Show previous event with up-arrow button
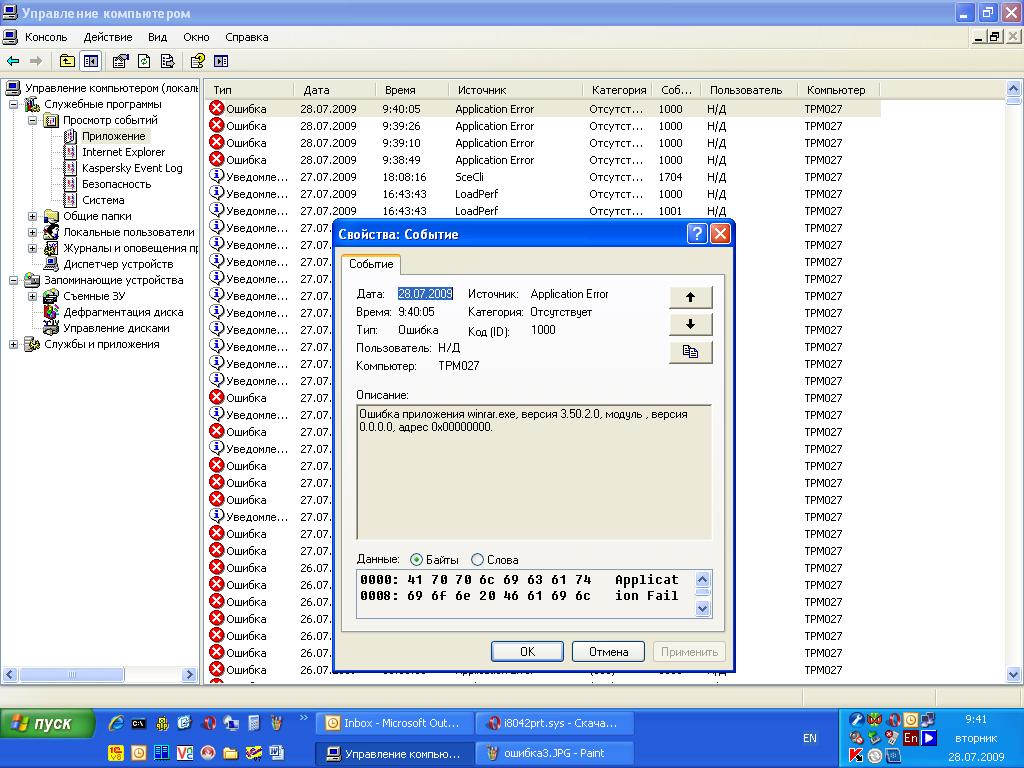This screenshot has width=1024, height=768. [x=690, y=297]
